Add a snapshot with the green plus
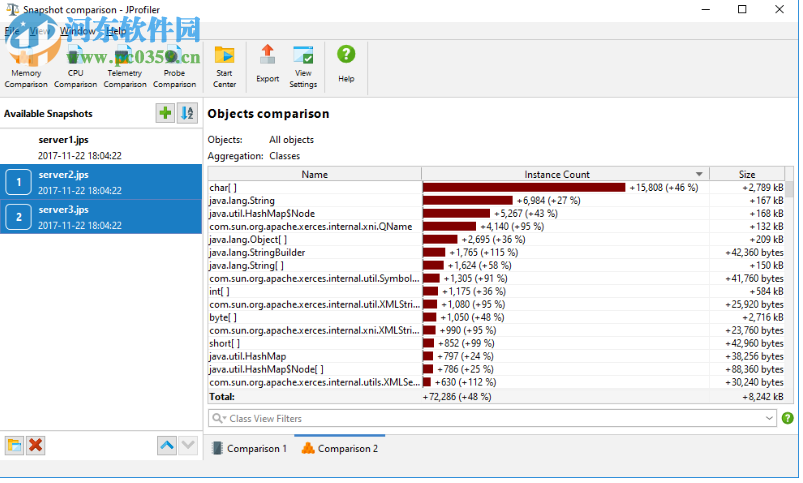The image size is (803, 483). click(x=165, y=113)
